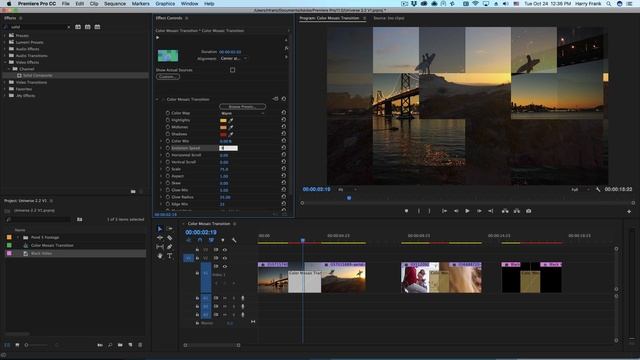Click Go to Out point button

tap(491, 211)
